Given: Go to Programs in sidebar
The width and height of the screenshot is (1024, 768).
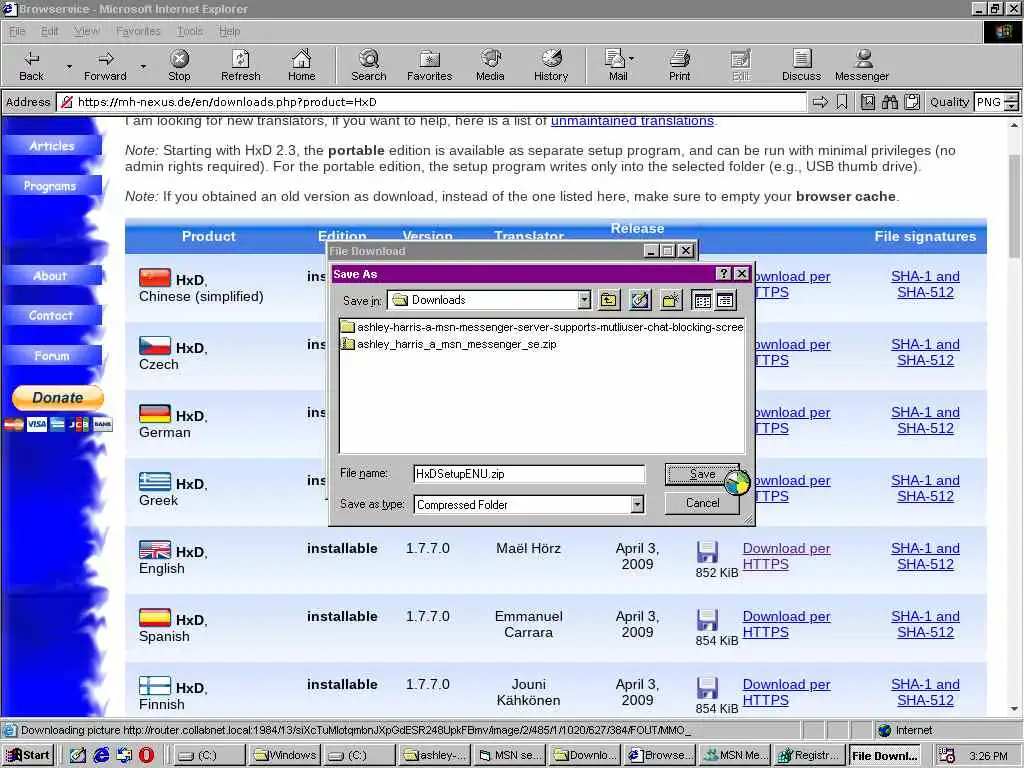Looking at the screenshot, I should tap(50, 186).
